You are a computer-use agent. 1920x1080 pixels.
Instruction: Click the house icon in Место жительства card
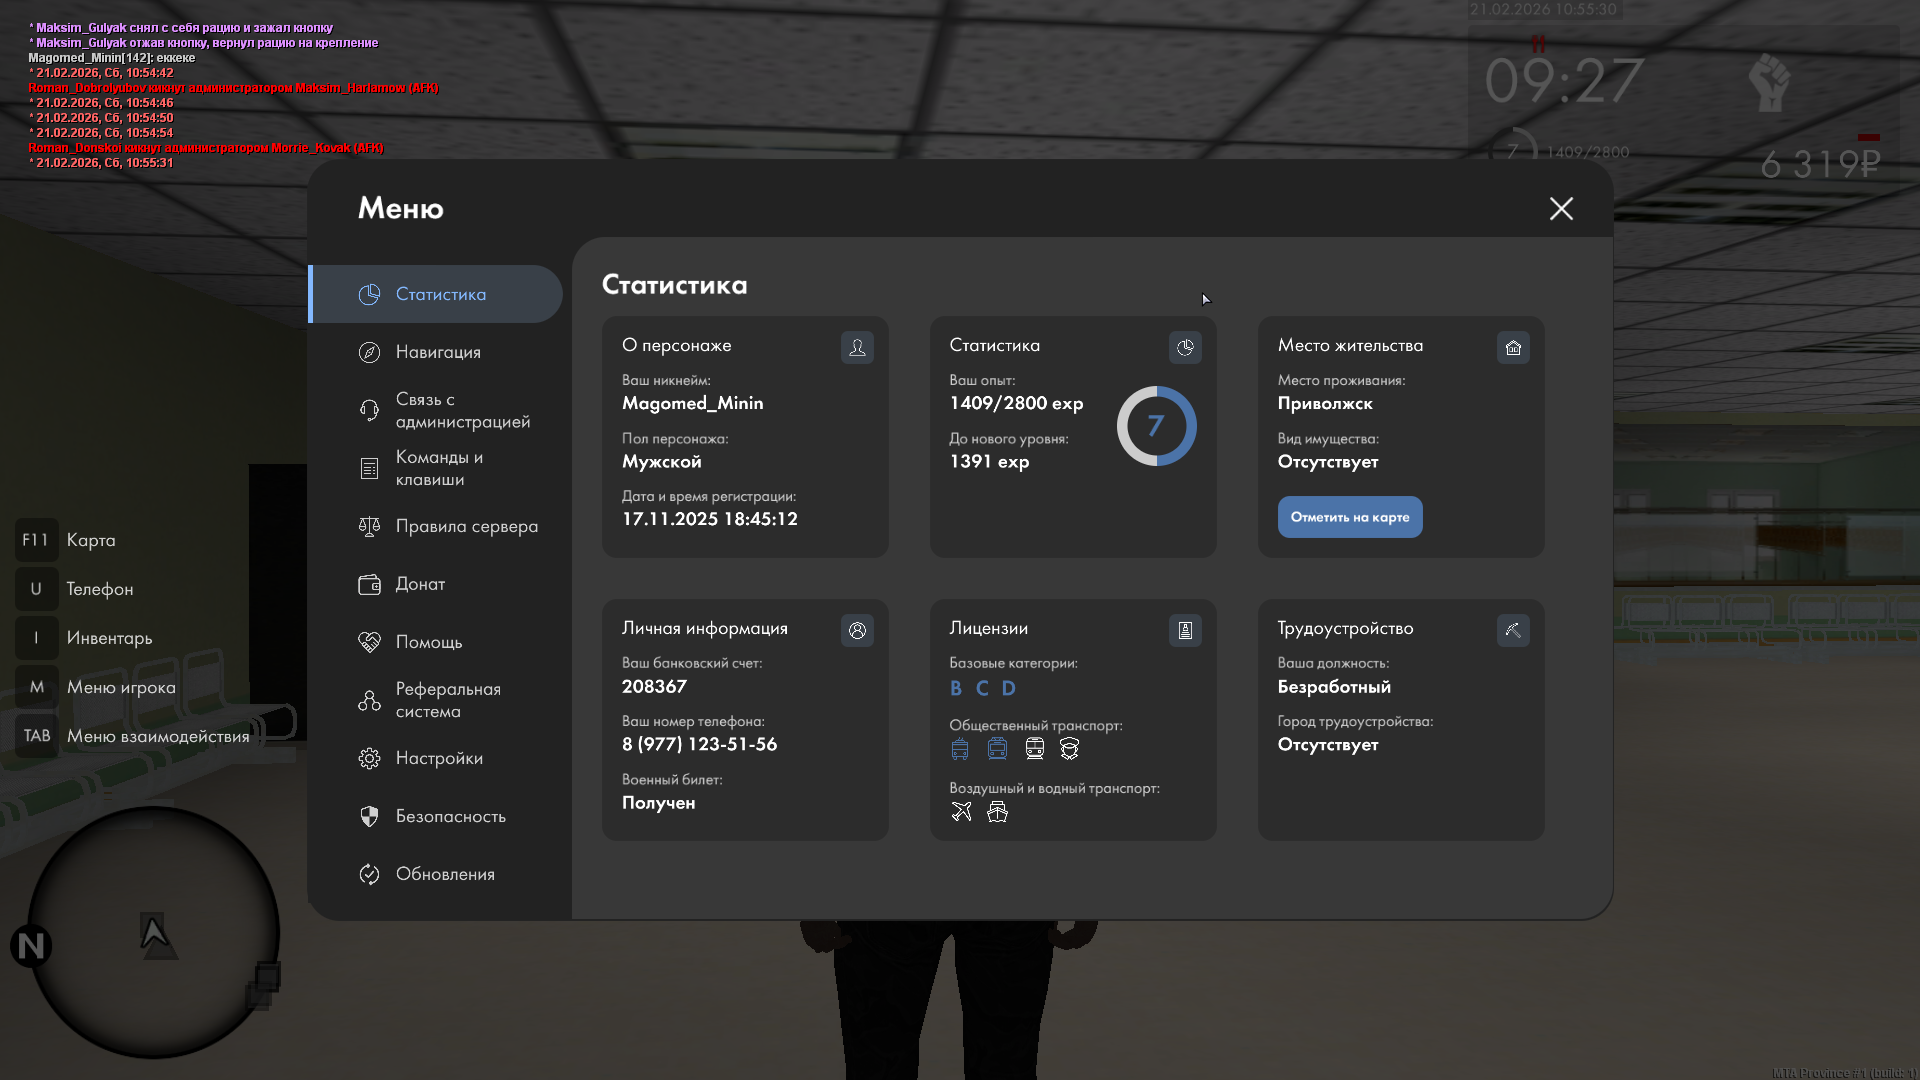(1513, 347)
